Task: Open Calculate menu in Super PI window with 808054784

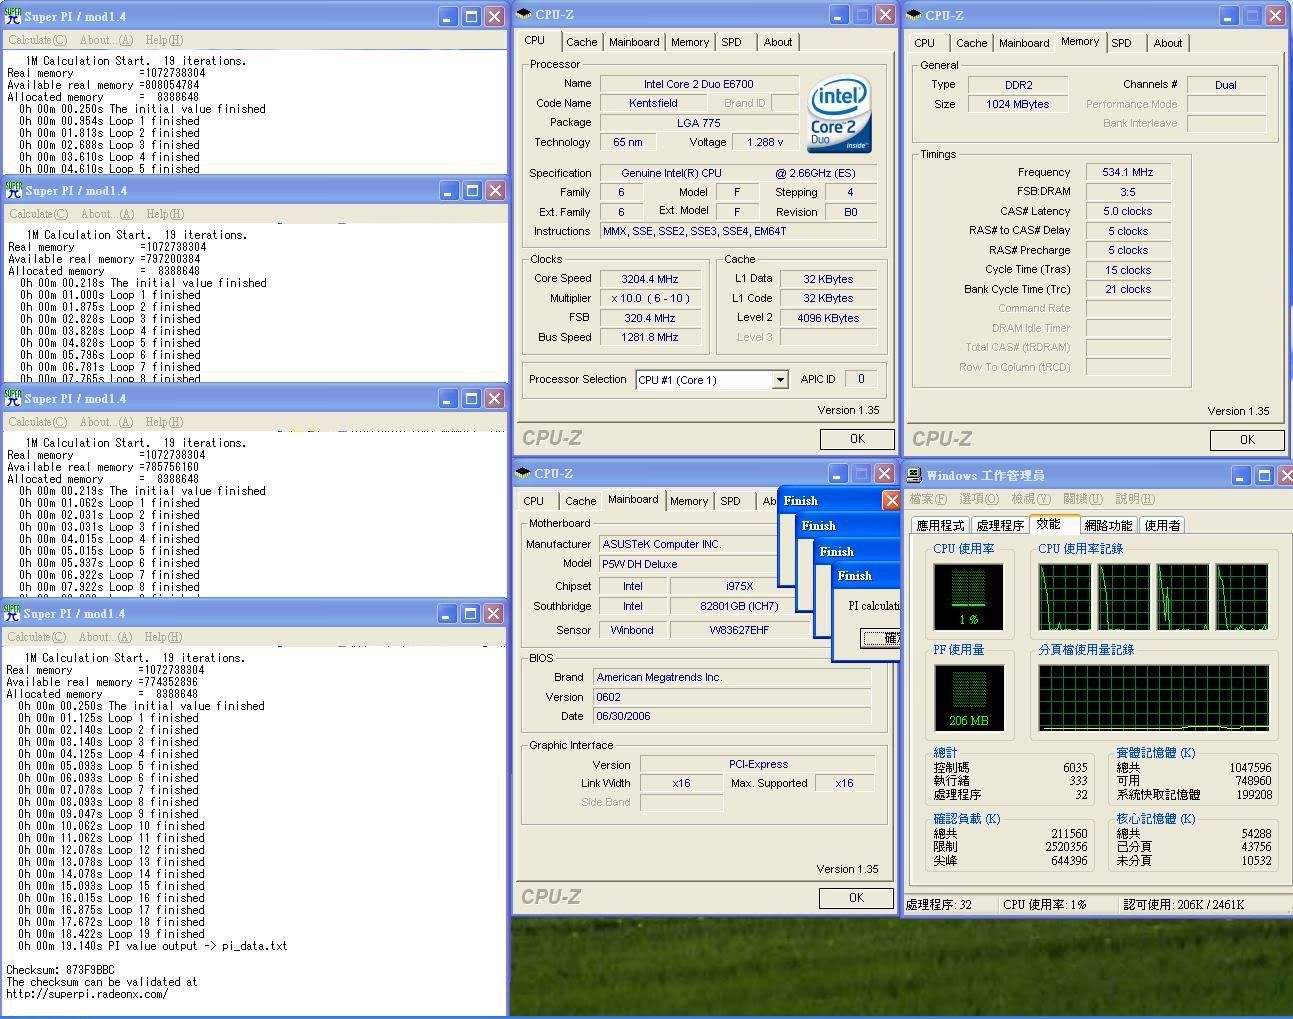Action: click(37, 40)
